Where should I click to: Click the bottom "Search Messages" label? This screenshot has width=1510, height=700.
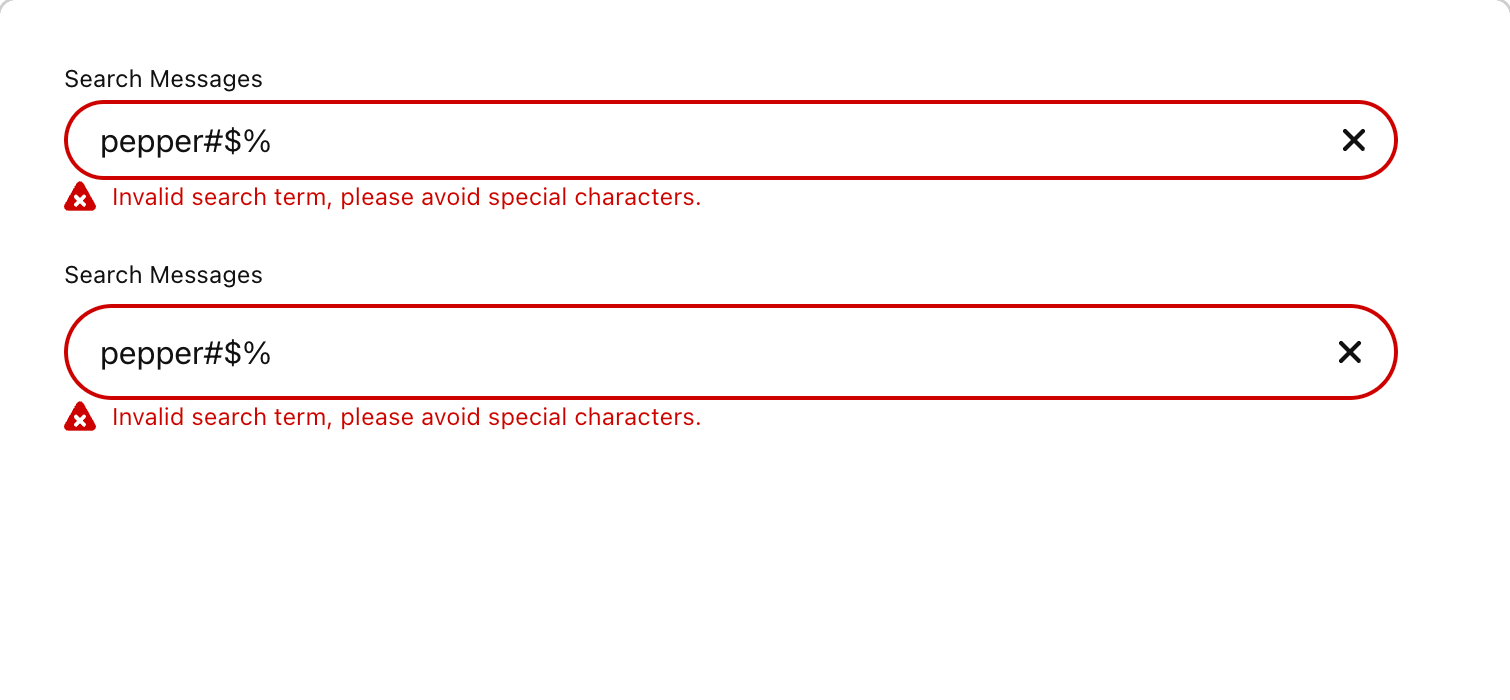click(163, 275)
